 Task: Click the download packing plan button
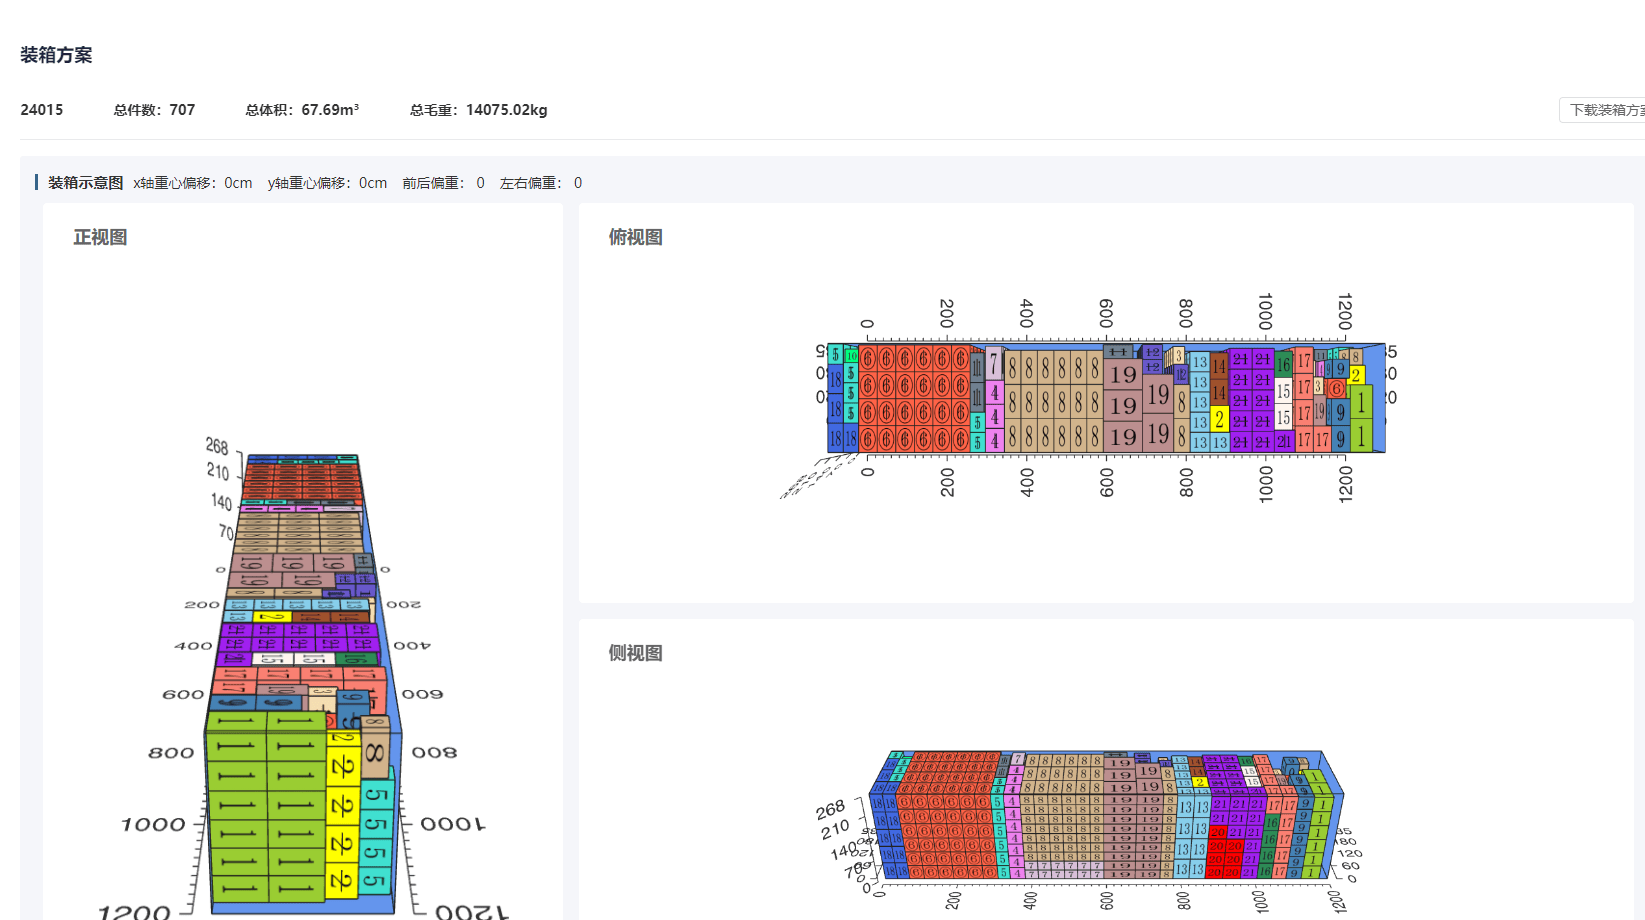coord(1604,110)
